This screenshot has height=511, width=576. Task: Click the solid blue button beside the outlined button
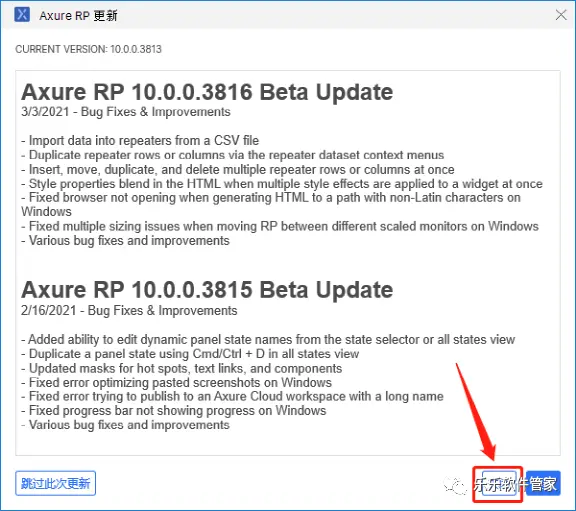[x=543, y=483]
